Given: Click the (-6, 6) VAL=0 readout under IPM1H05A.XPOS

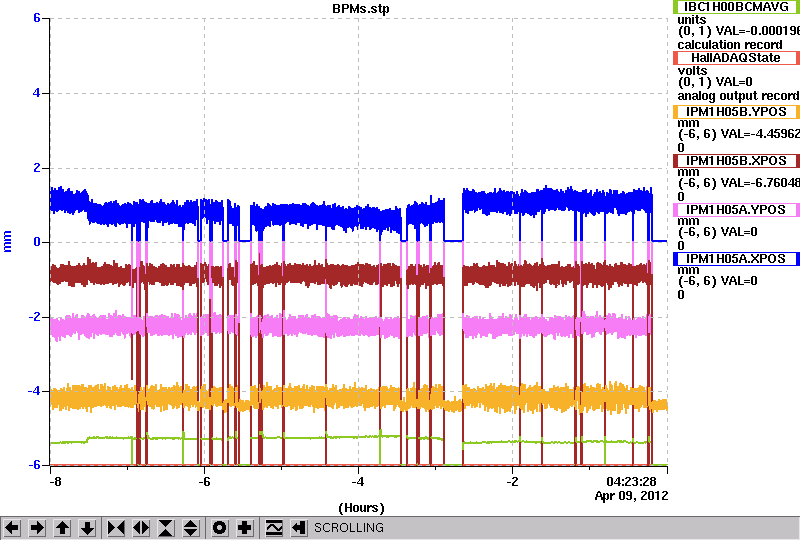Looking at the screenshot, I should tap(717, 281).
